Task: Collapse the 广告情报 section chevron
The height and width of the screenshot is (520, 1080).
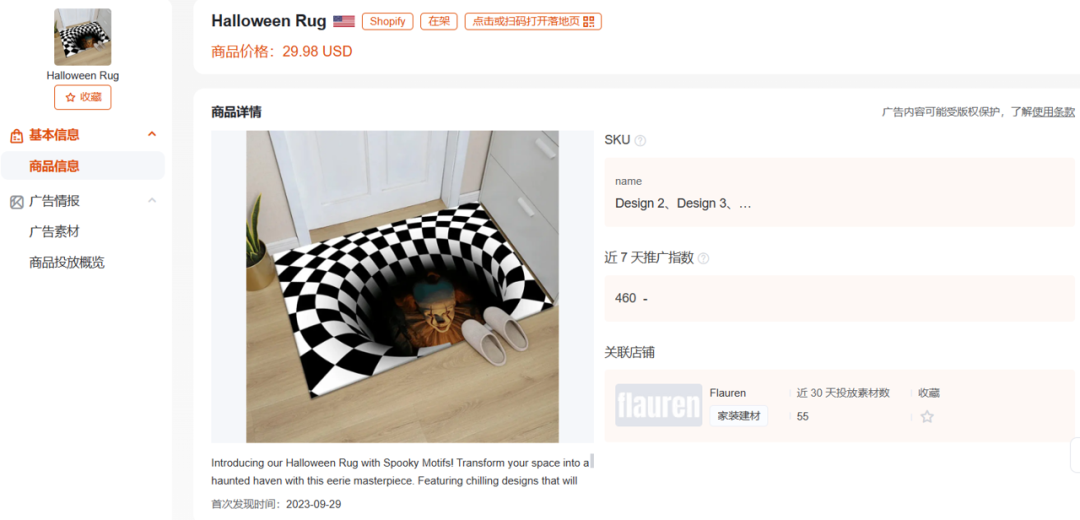Action: pos(152,200)
